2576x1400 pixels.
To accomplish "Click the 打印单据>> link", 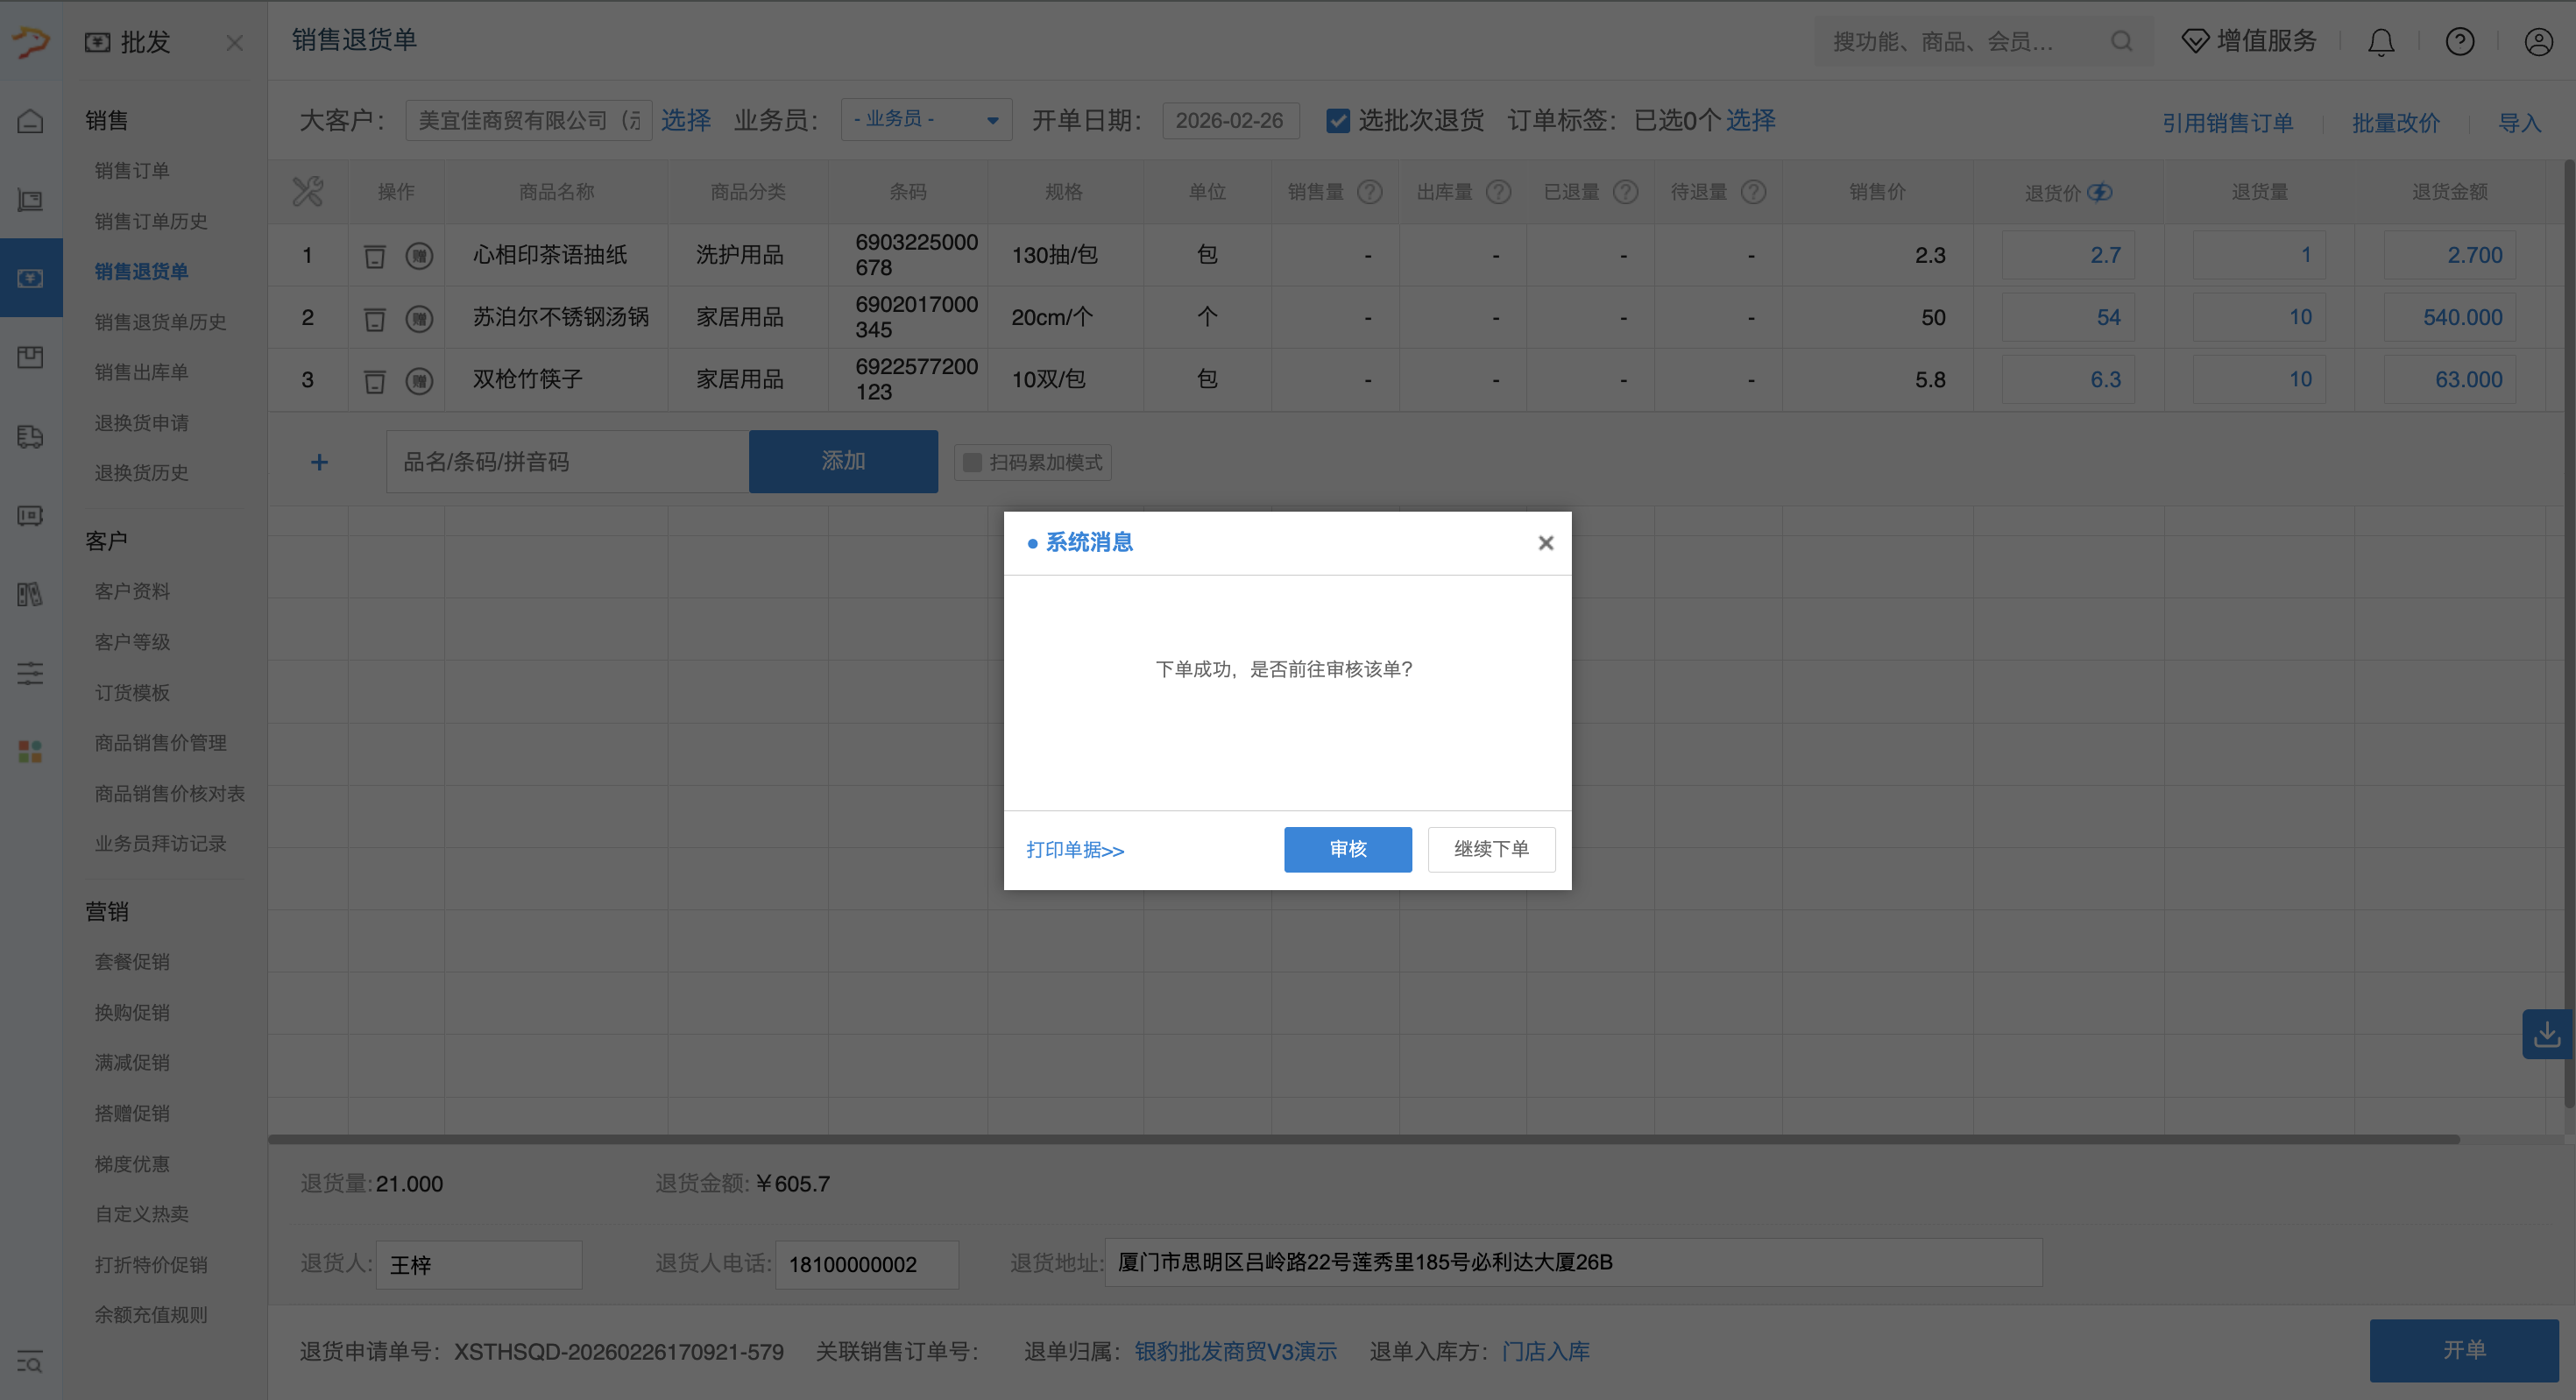I will tap(1075, 850).
